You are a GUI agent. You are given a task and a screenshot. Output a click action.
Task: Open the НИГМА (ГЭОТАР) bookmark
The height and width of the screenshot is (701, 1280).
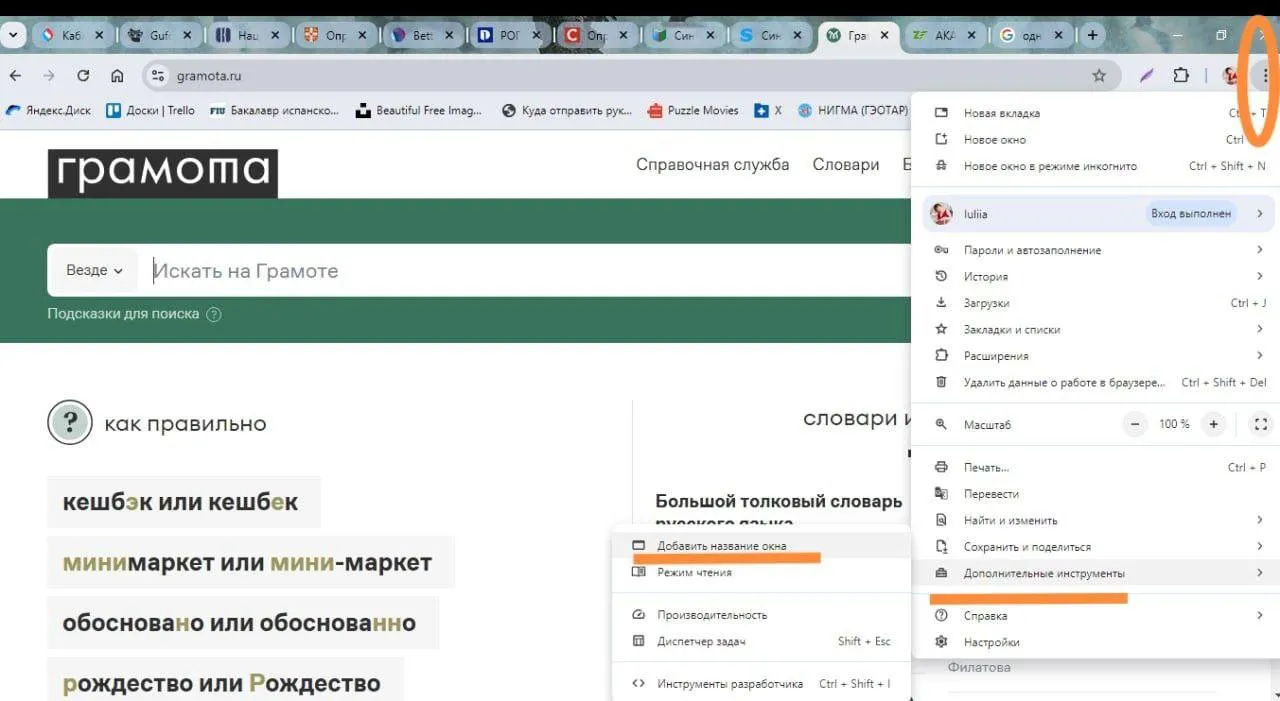(853, 110)
